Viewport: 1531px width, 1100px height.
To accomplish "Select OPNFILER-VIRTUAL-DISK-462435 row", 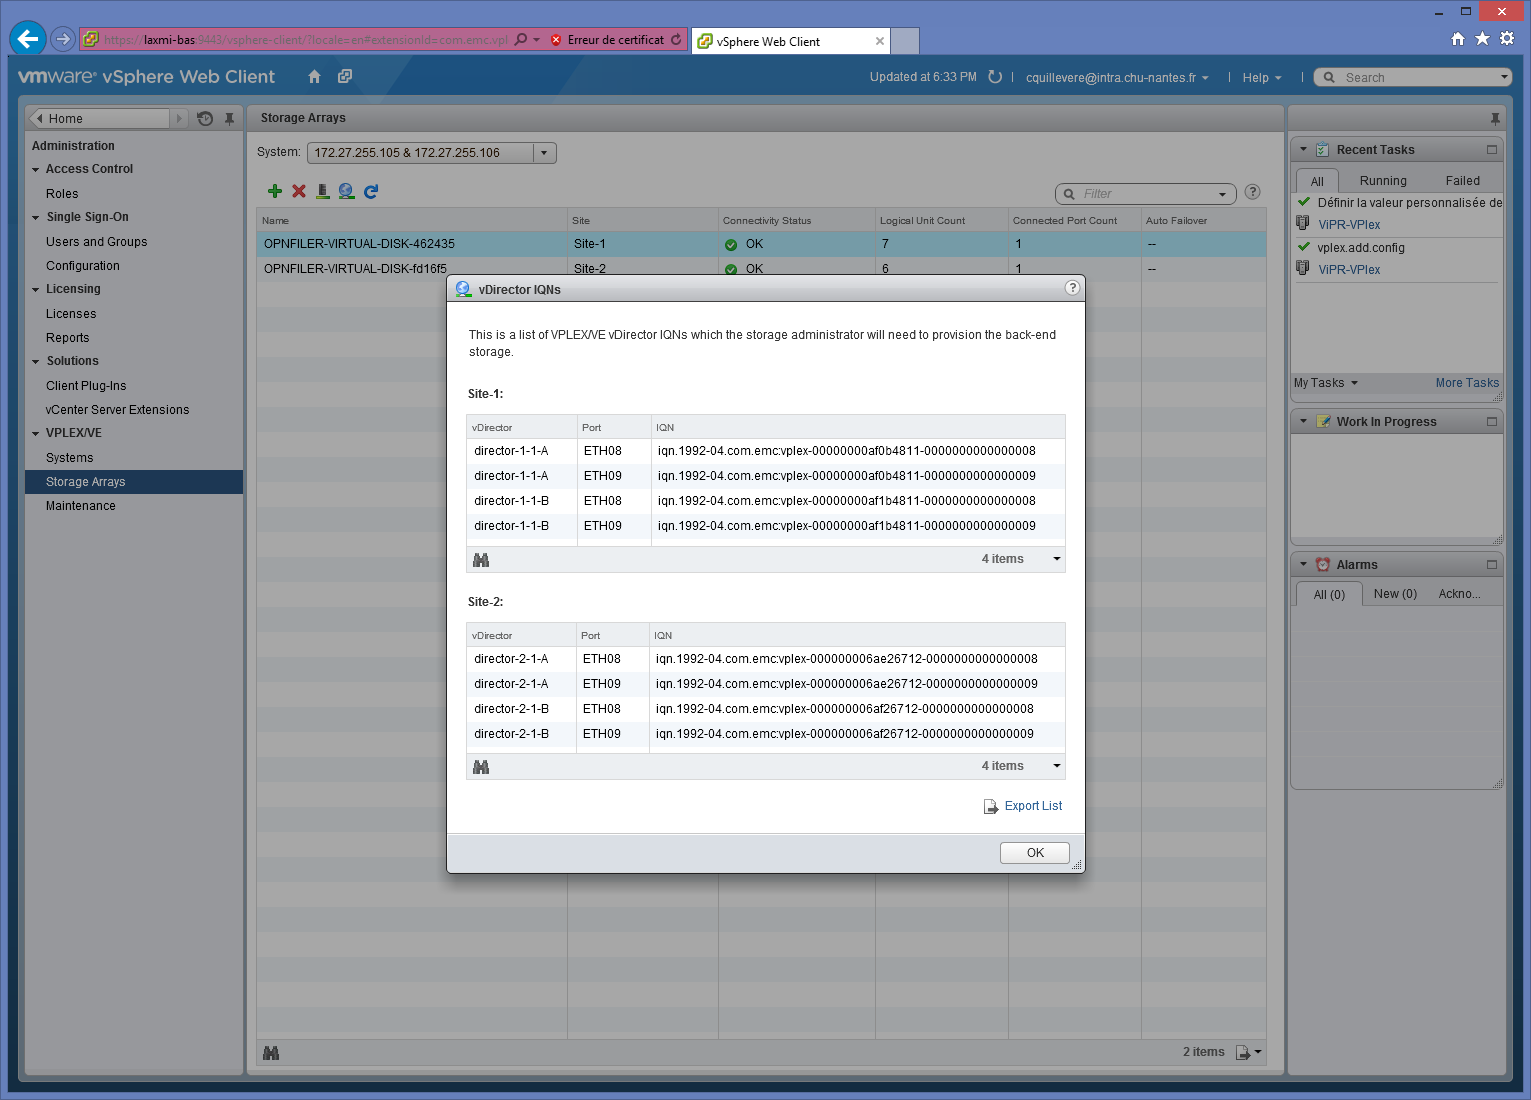I will tap(761, 244).
